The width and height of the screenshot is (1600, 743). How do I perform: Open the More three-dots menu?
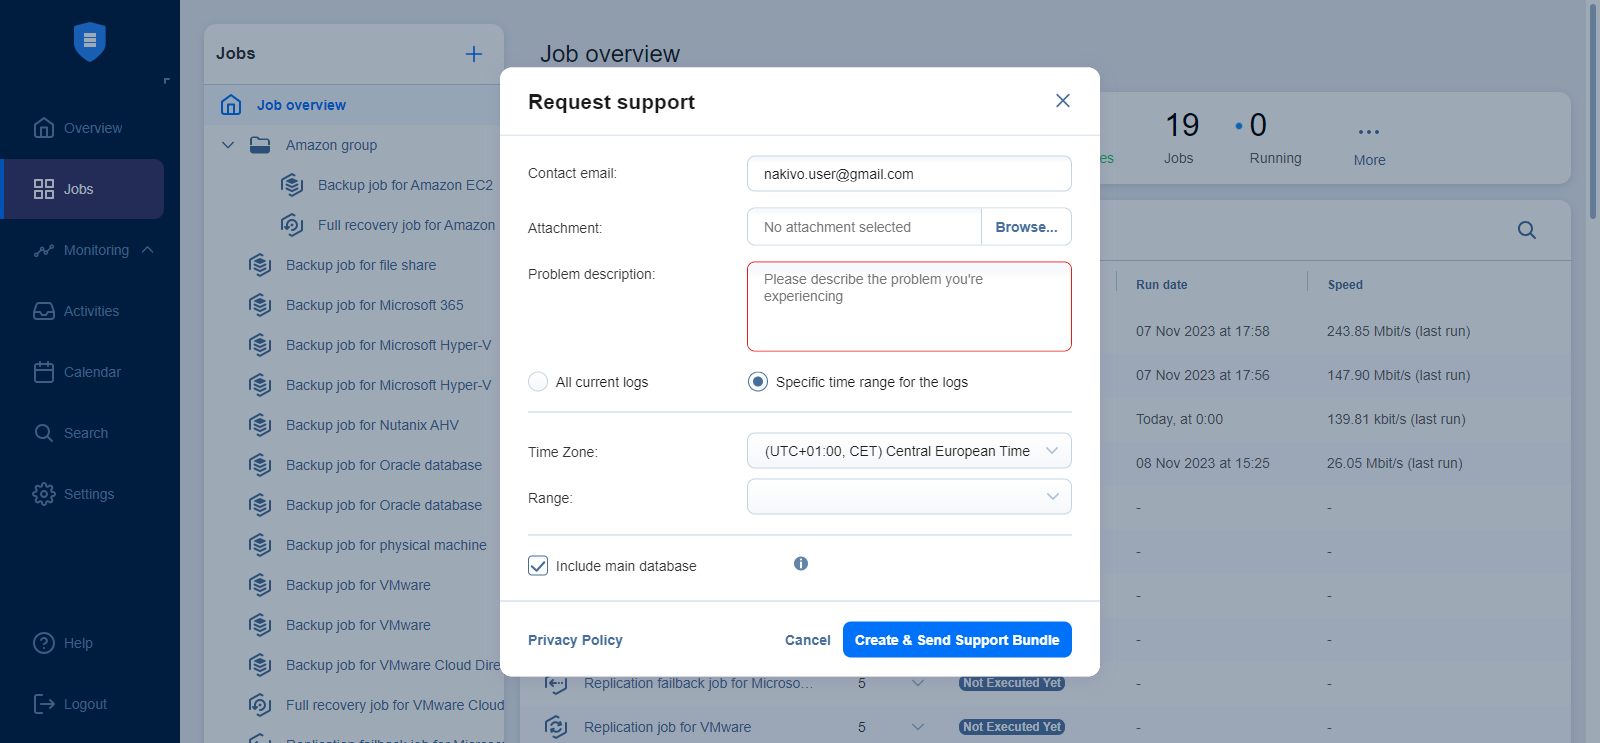click(x=1369, y=132)
